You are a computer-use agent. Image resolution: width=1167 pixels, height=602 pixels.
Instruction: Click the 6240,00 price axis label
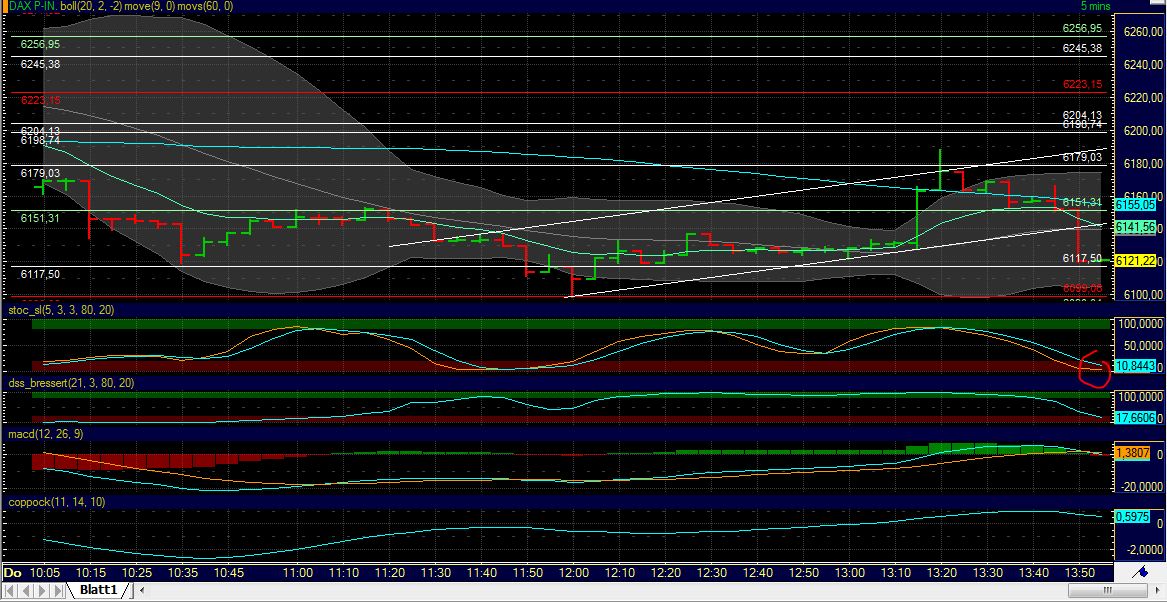(x=1142, y=65)
